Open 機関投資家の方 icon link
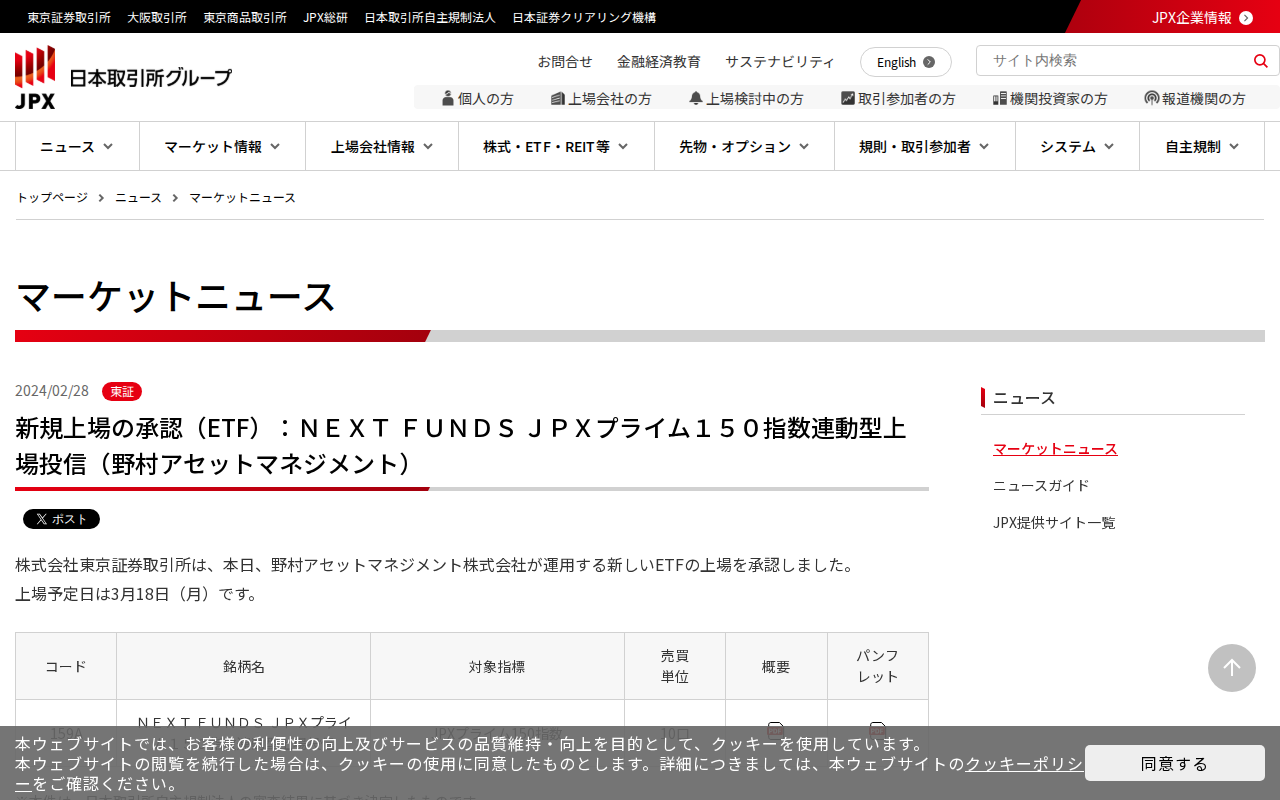1280x800 pixels. (1050, 98)
